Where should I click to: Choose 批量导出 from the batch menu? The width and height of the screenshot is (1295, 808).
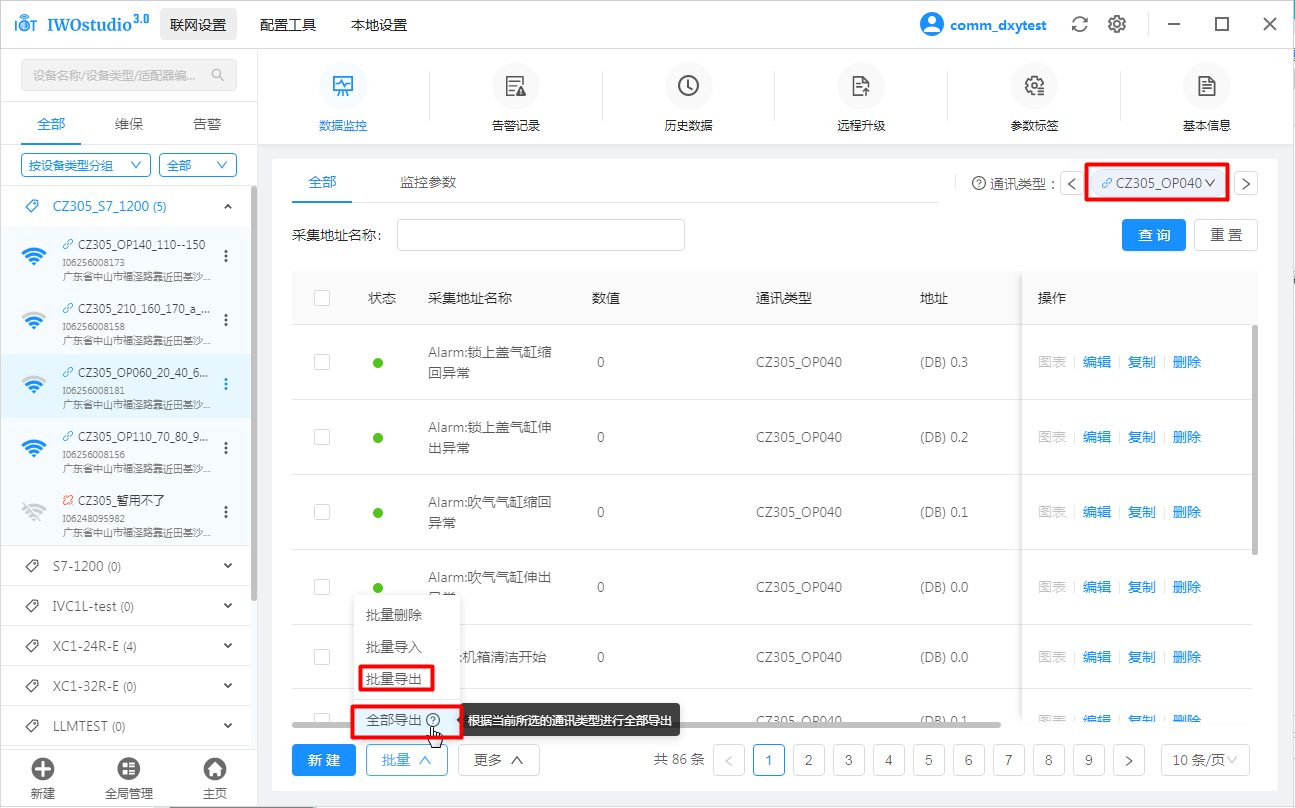(395, 679)
